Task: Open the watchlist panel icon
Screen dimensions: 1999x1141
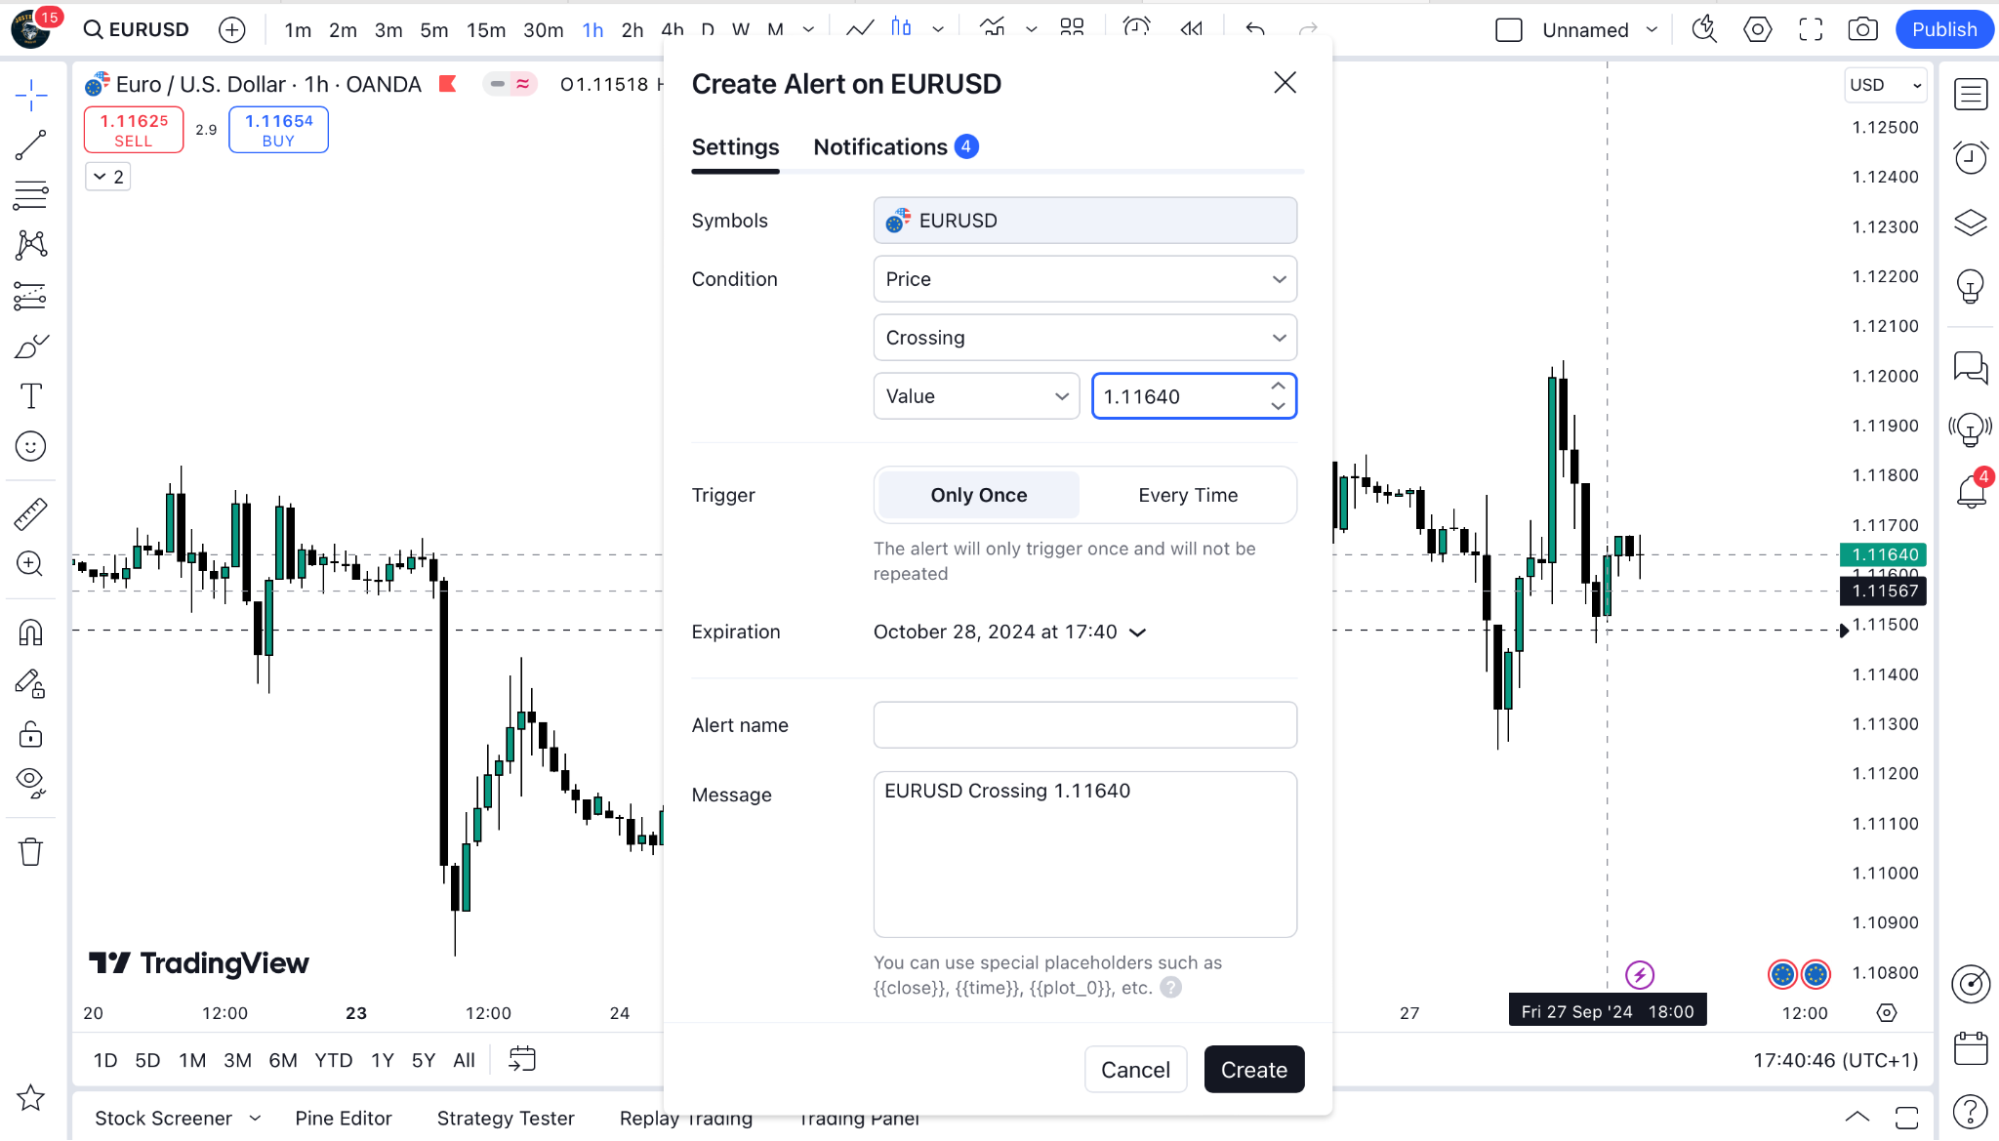Action: click(x=1971, y=95)
